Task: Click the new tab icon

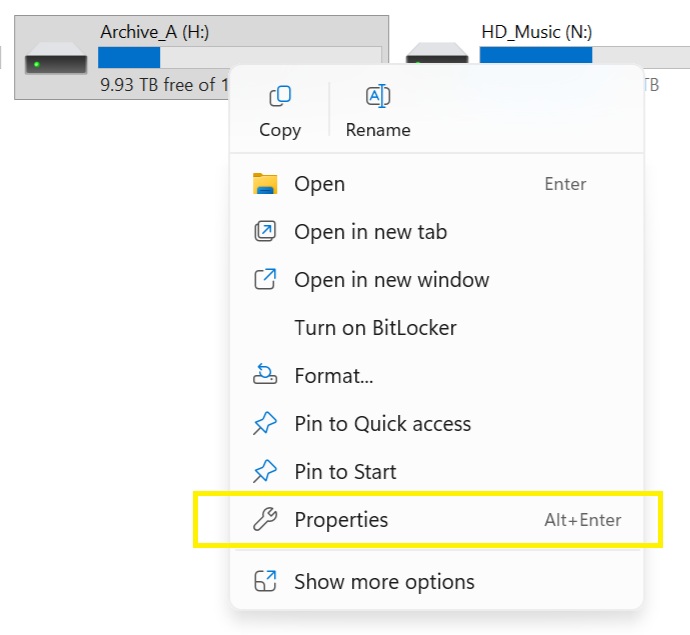Action: (x=265, y=232)
